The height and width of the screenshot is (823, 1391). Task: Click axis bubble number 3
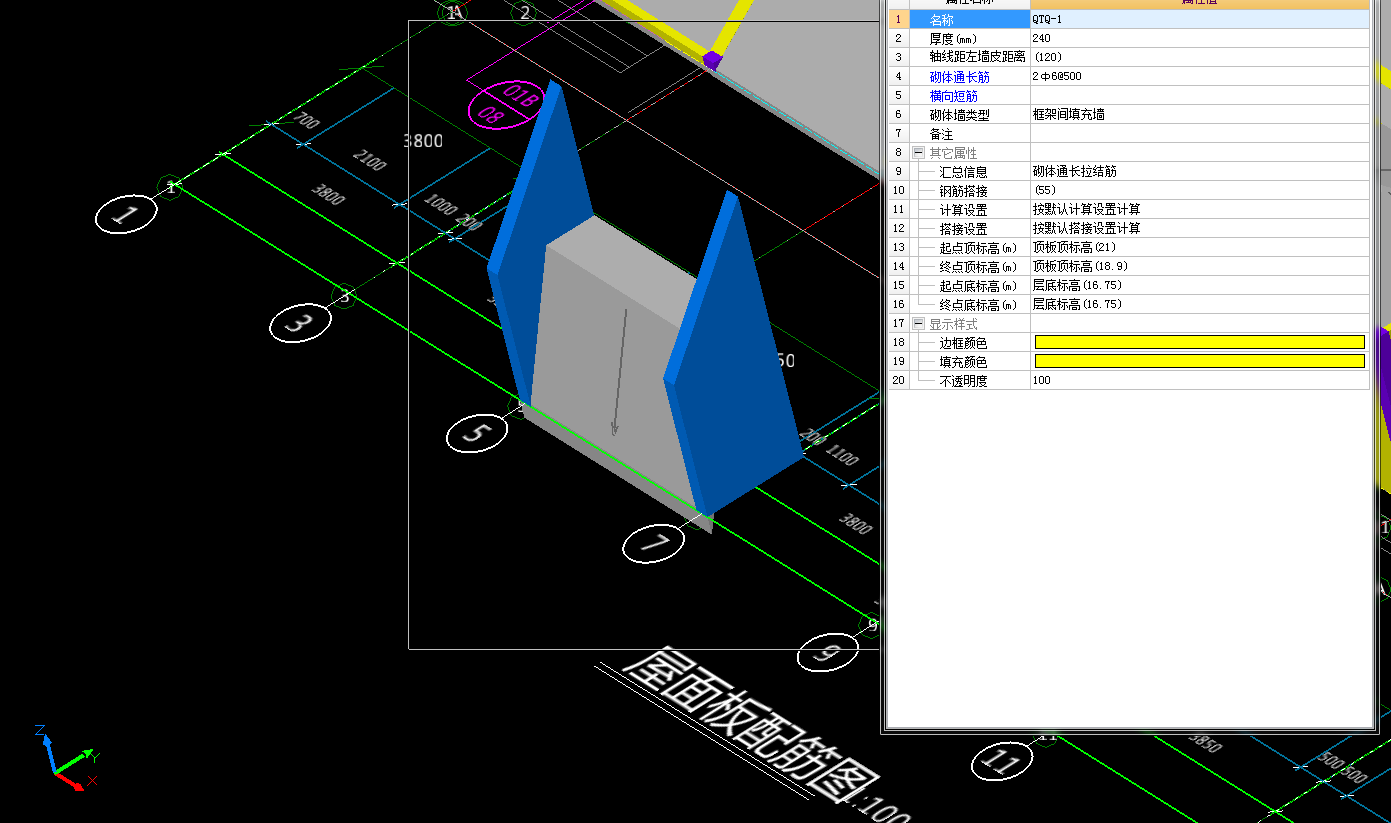coord(300,324)
